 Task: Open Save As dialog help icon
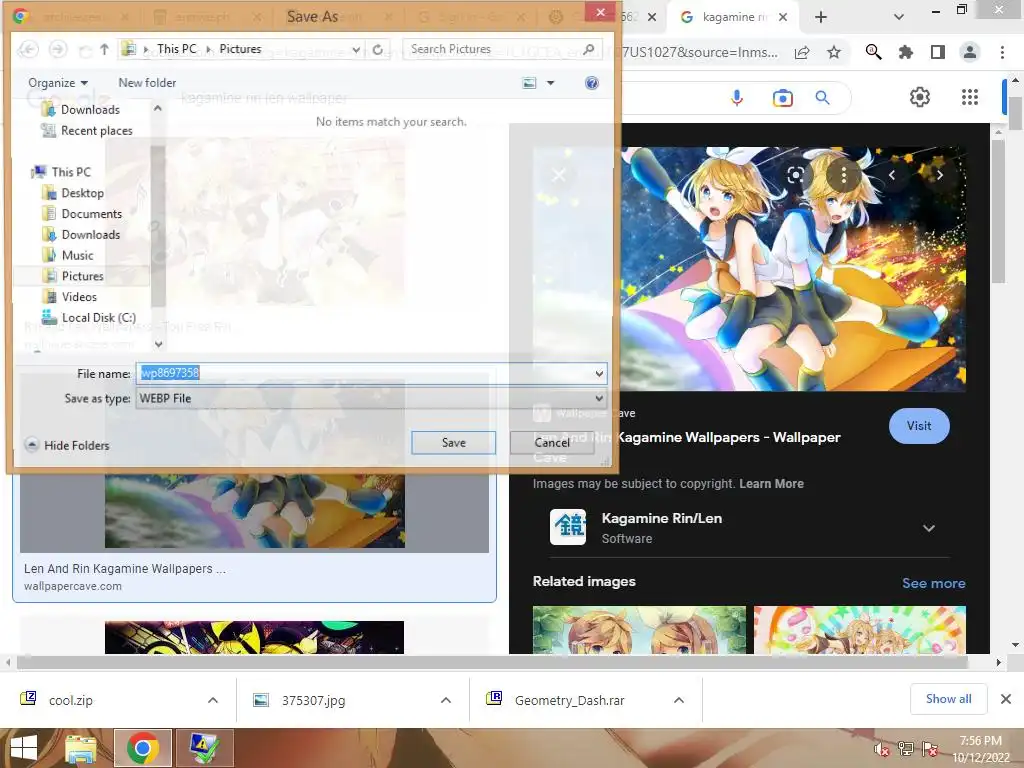592,83
